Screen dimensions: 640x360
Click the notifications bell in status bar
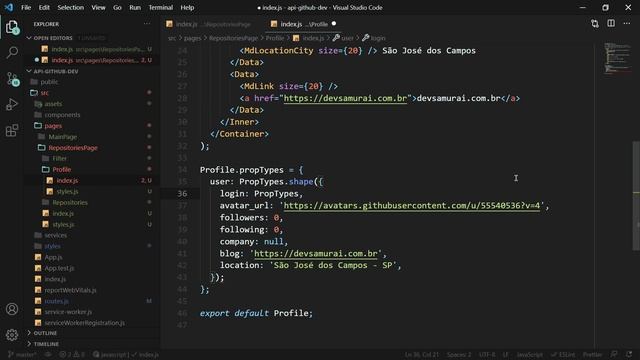coord(629,354)
